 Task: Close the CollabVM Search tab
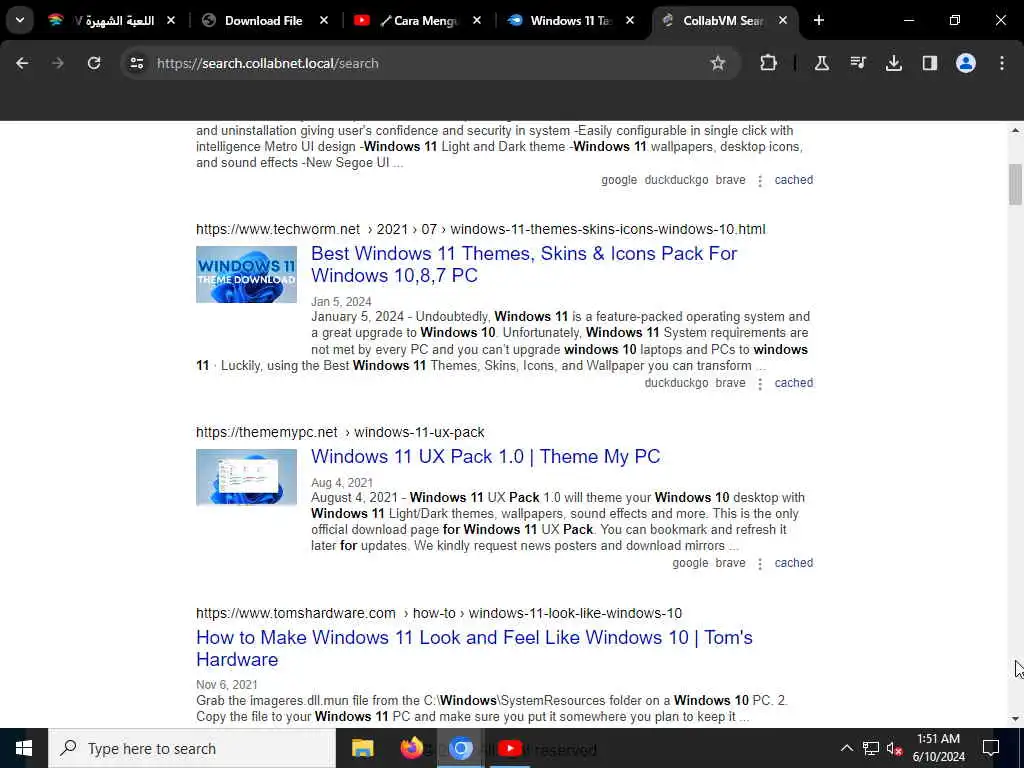tap(782, 20)
